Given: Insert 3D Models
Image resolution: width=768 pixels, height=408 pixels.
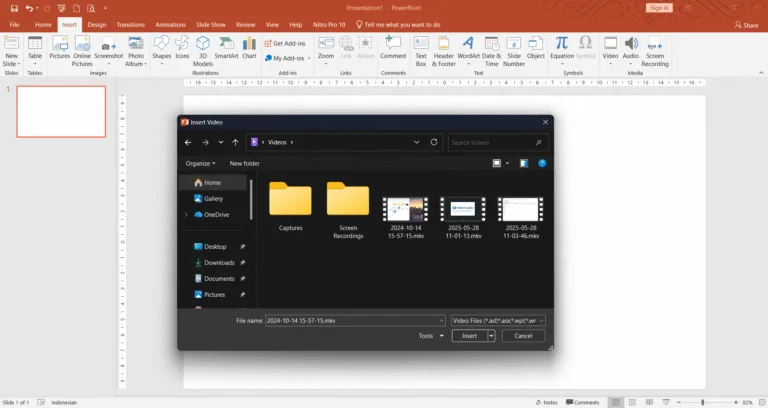Looking at the screenshot, I should 203,51.
